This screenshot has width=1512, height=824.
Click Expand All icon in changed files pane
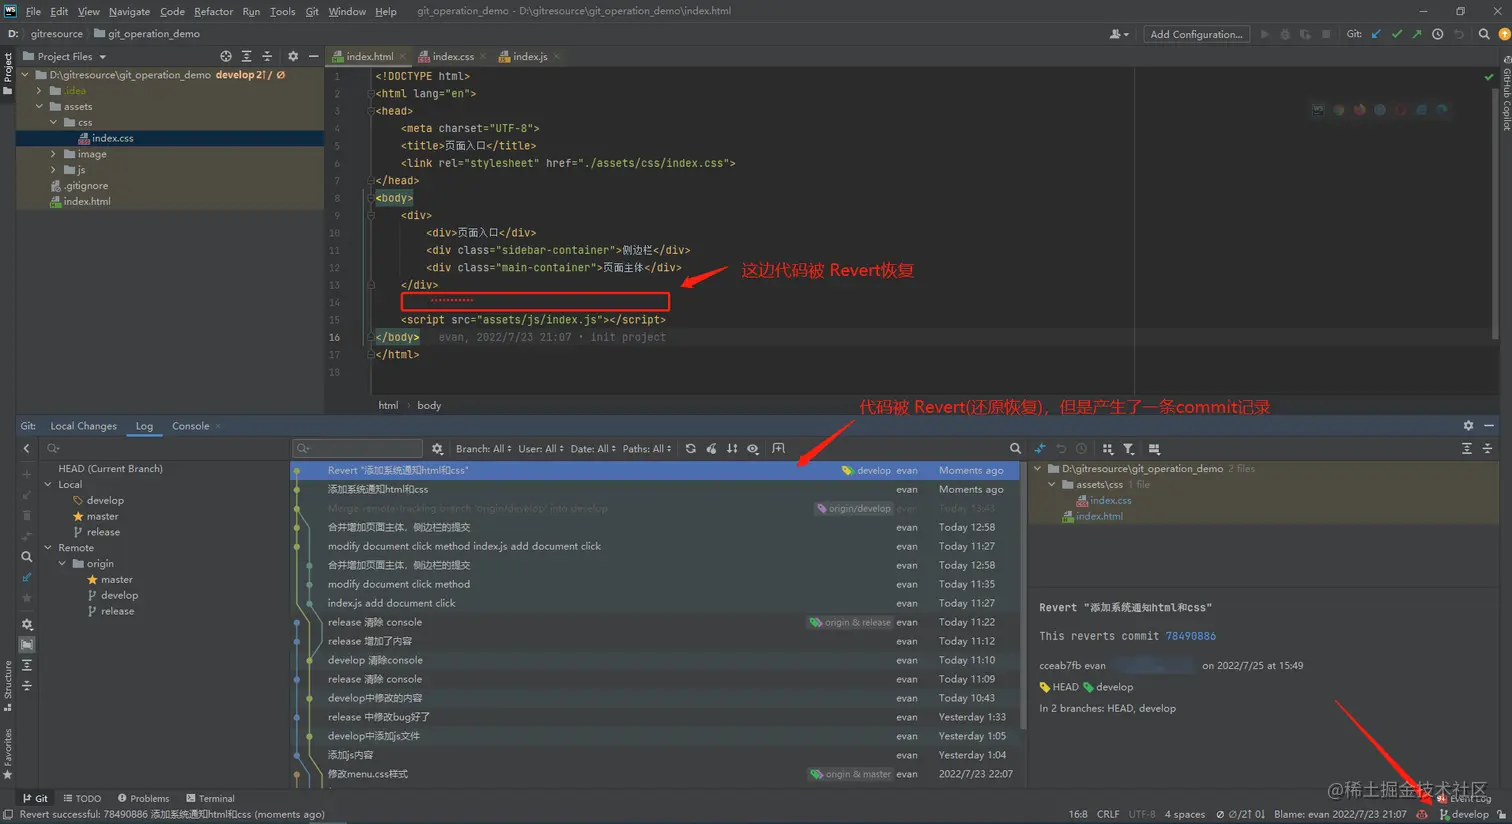click(x=1467, y=449)
